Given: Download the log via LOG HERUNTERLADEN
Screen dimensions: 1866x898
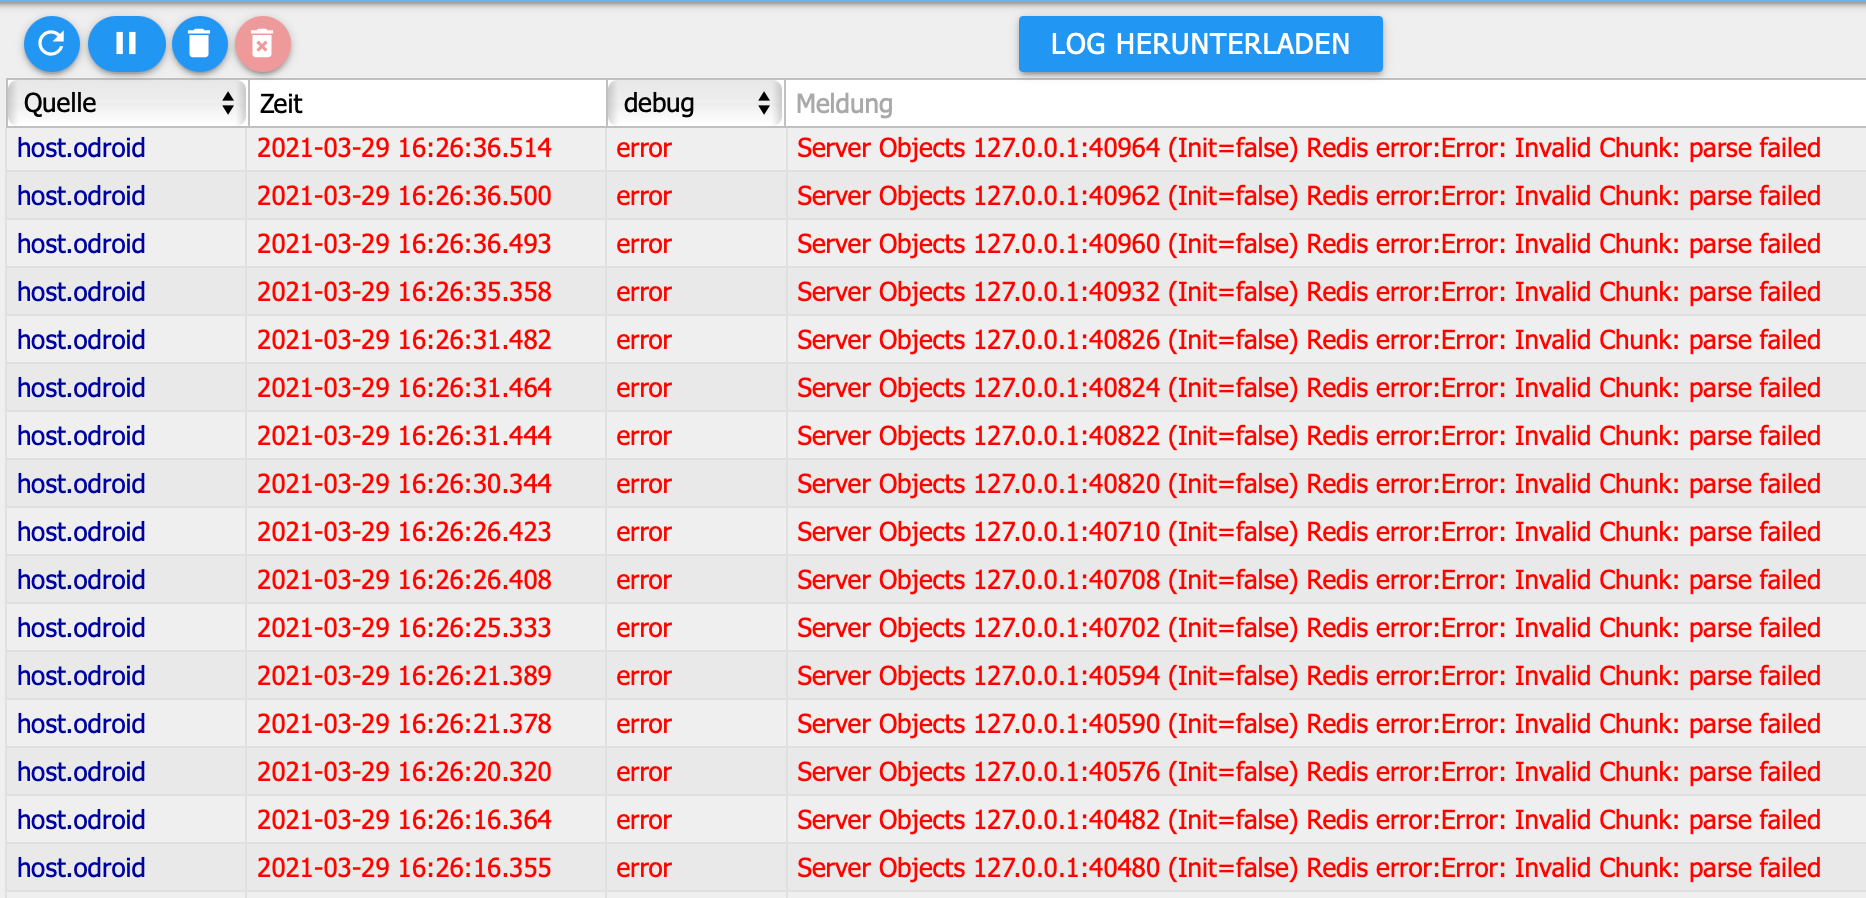Looking at the screenshot, I should (x=1200, y=44).
